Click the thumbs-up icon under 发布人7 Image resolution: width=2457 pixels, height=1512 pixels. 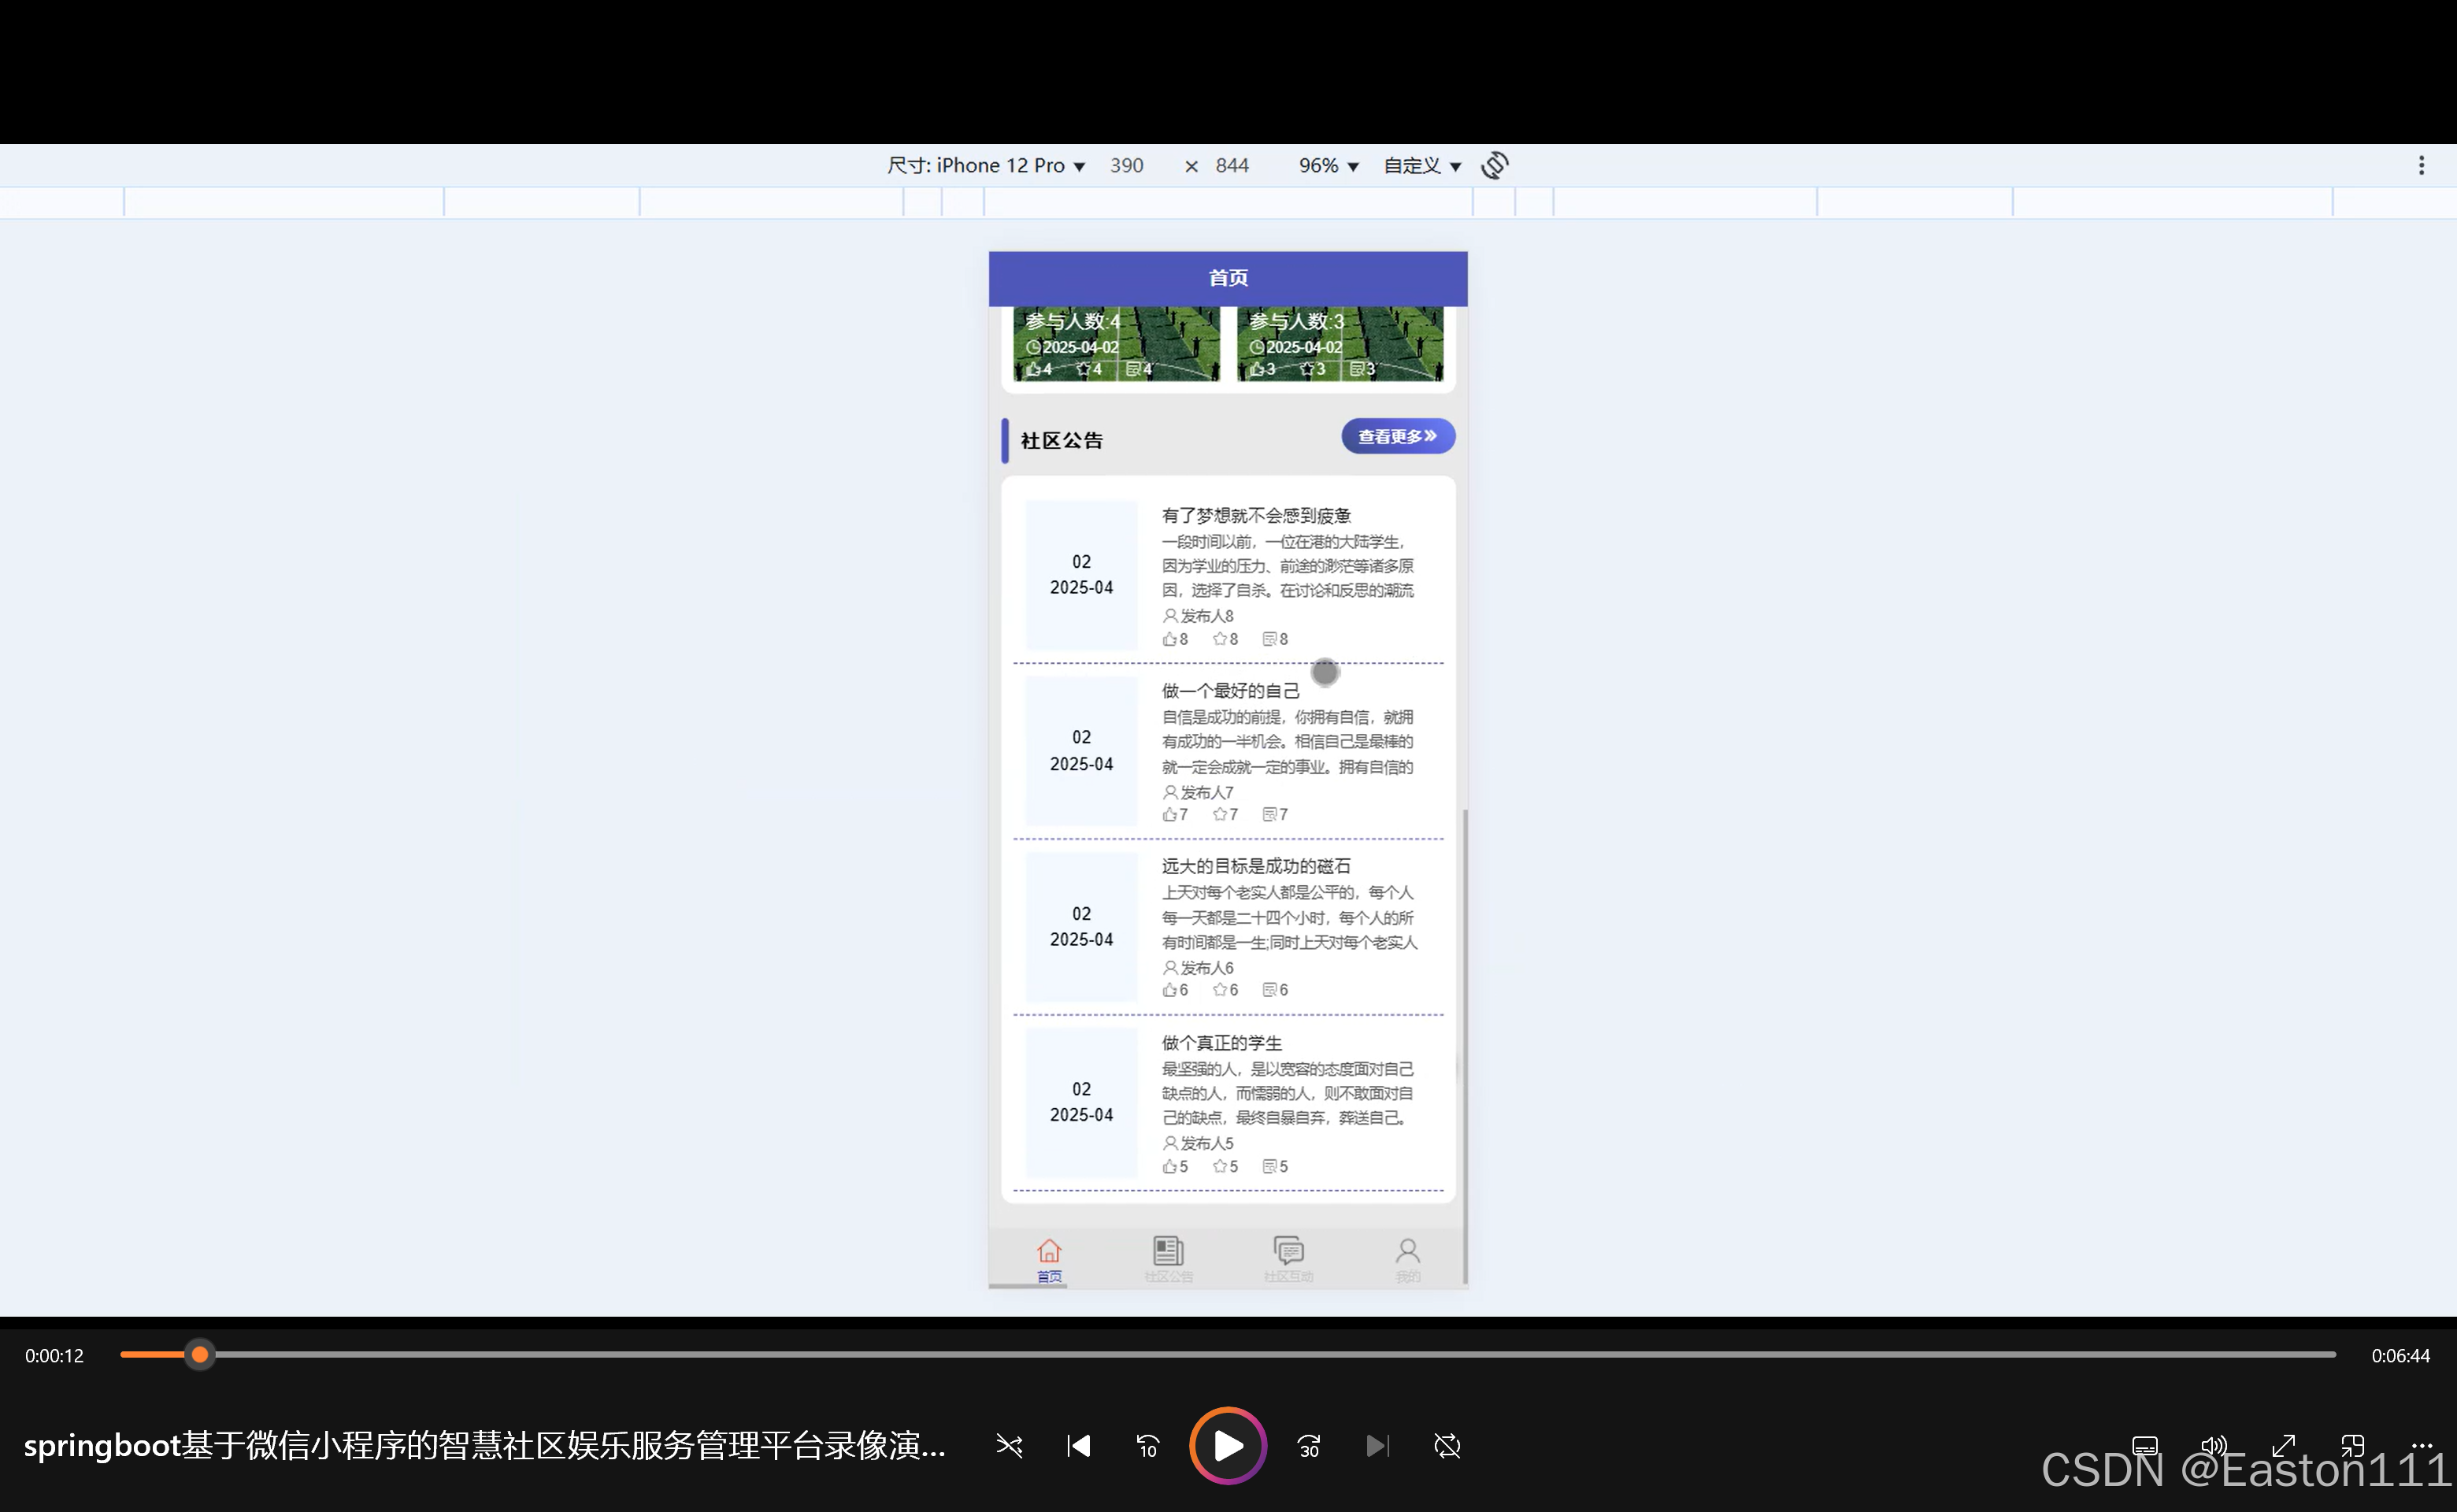[x=1169, y=814]
